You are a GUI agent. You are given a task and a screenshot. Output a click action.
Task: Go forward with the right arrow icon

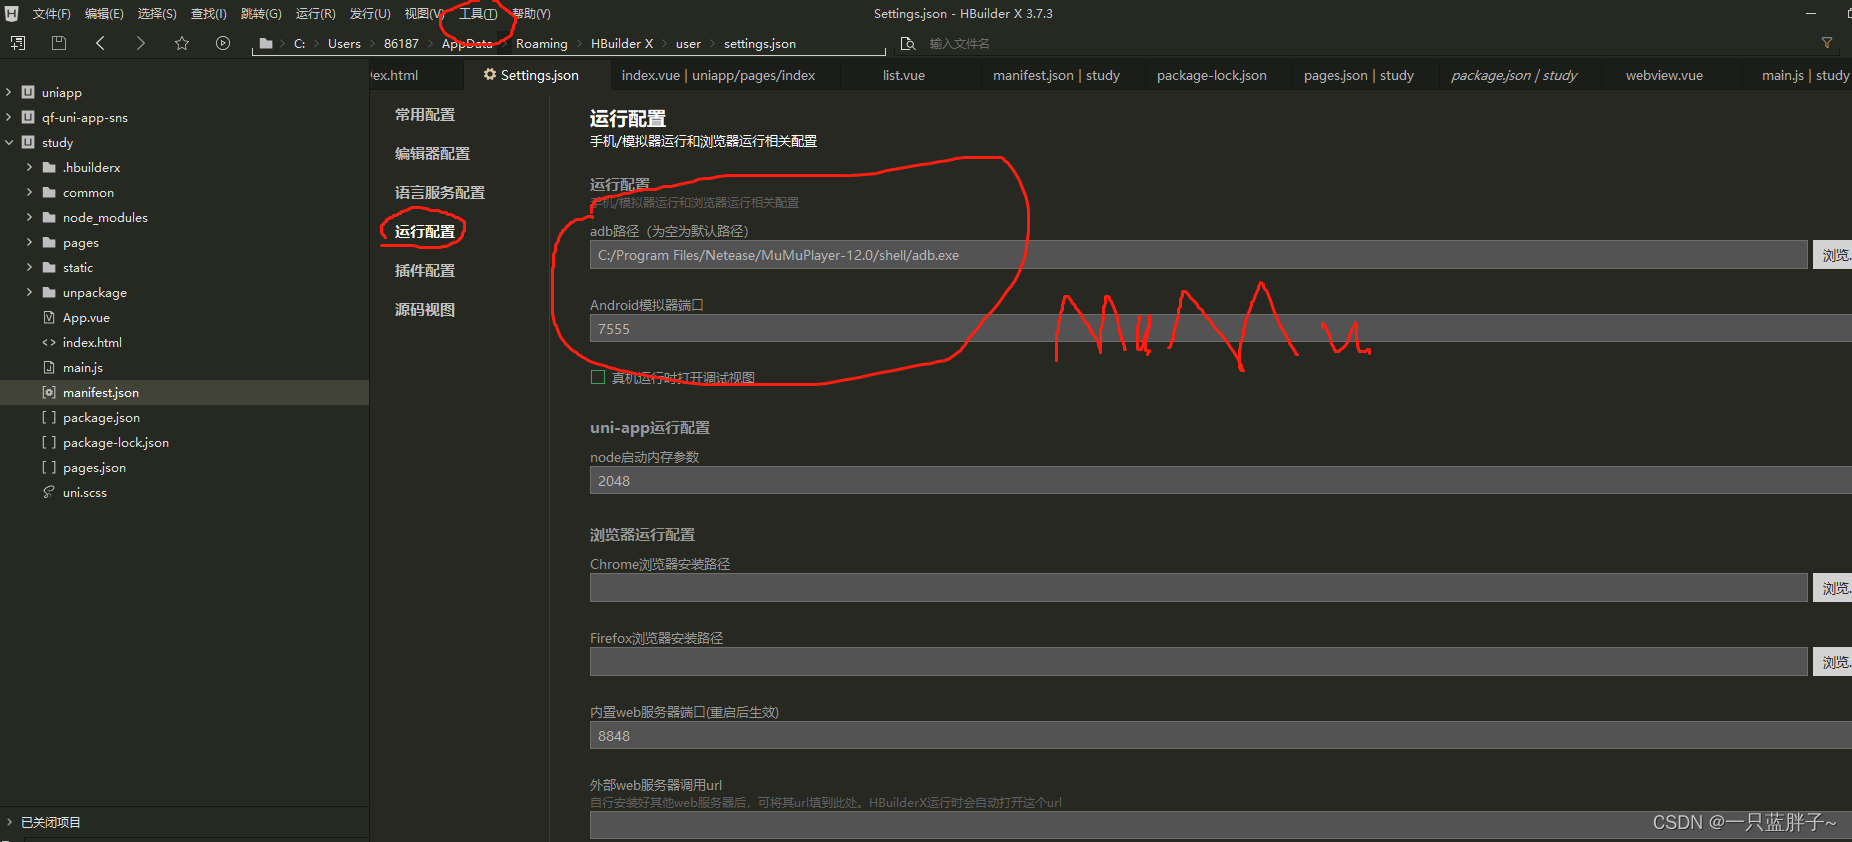(x=140, y=43)
